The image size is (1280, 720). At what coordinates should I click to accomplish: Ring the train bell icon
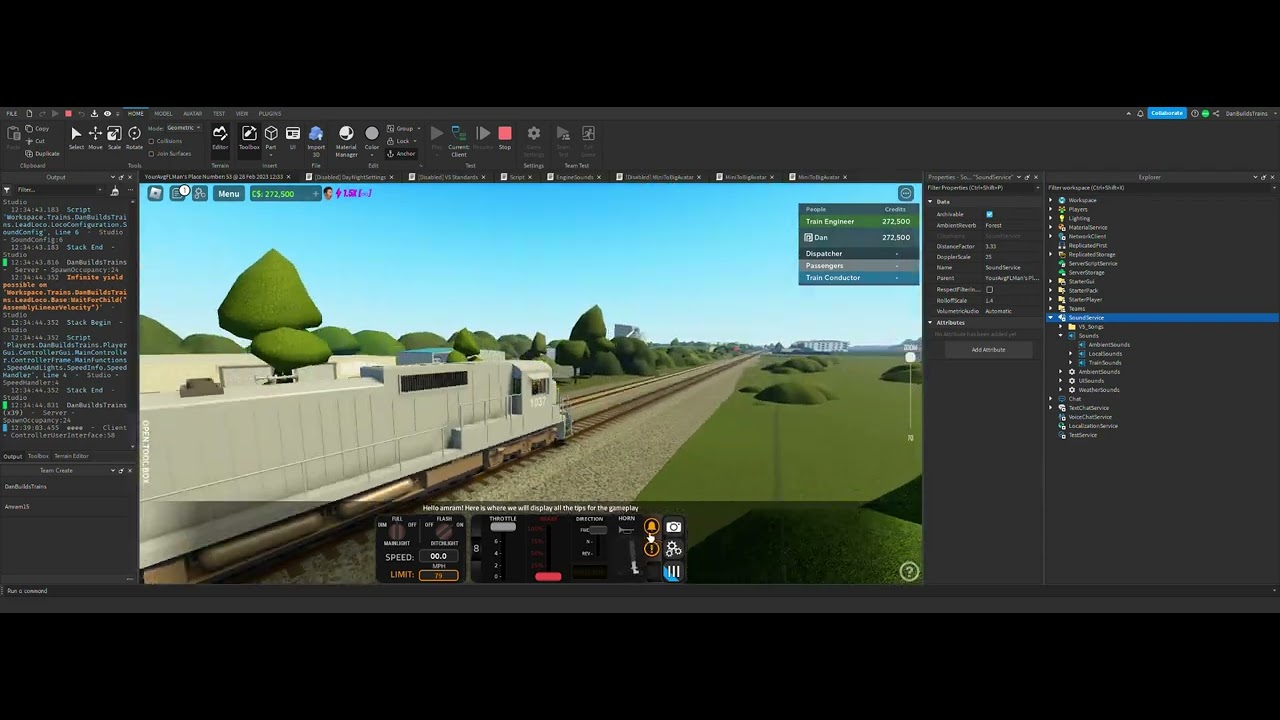(651, 527)
